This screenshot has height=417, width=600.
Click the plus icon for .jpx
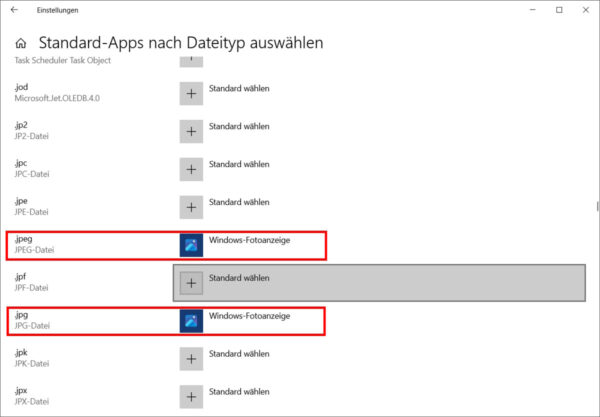click(191, 396)
